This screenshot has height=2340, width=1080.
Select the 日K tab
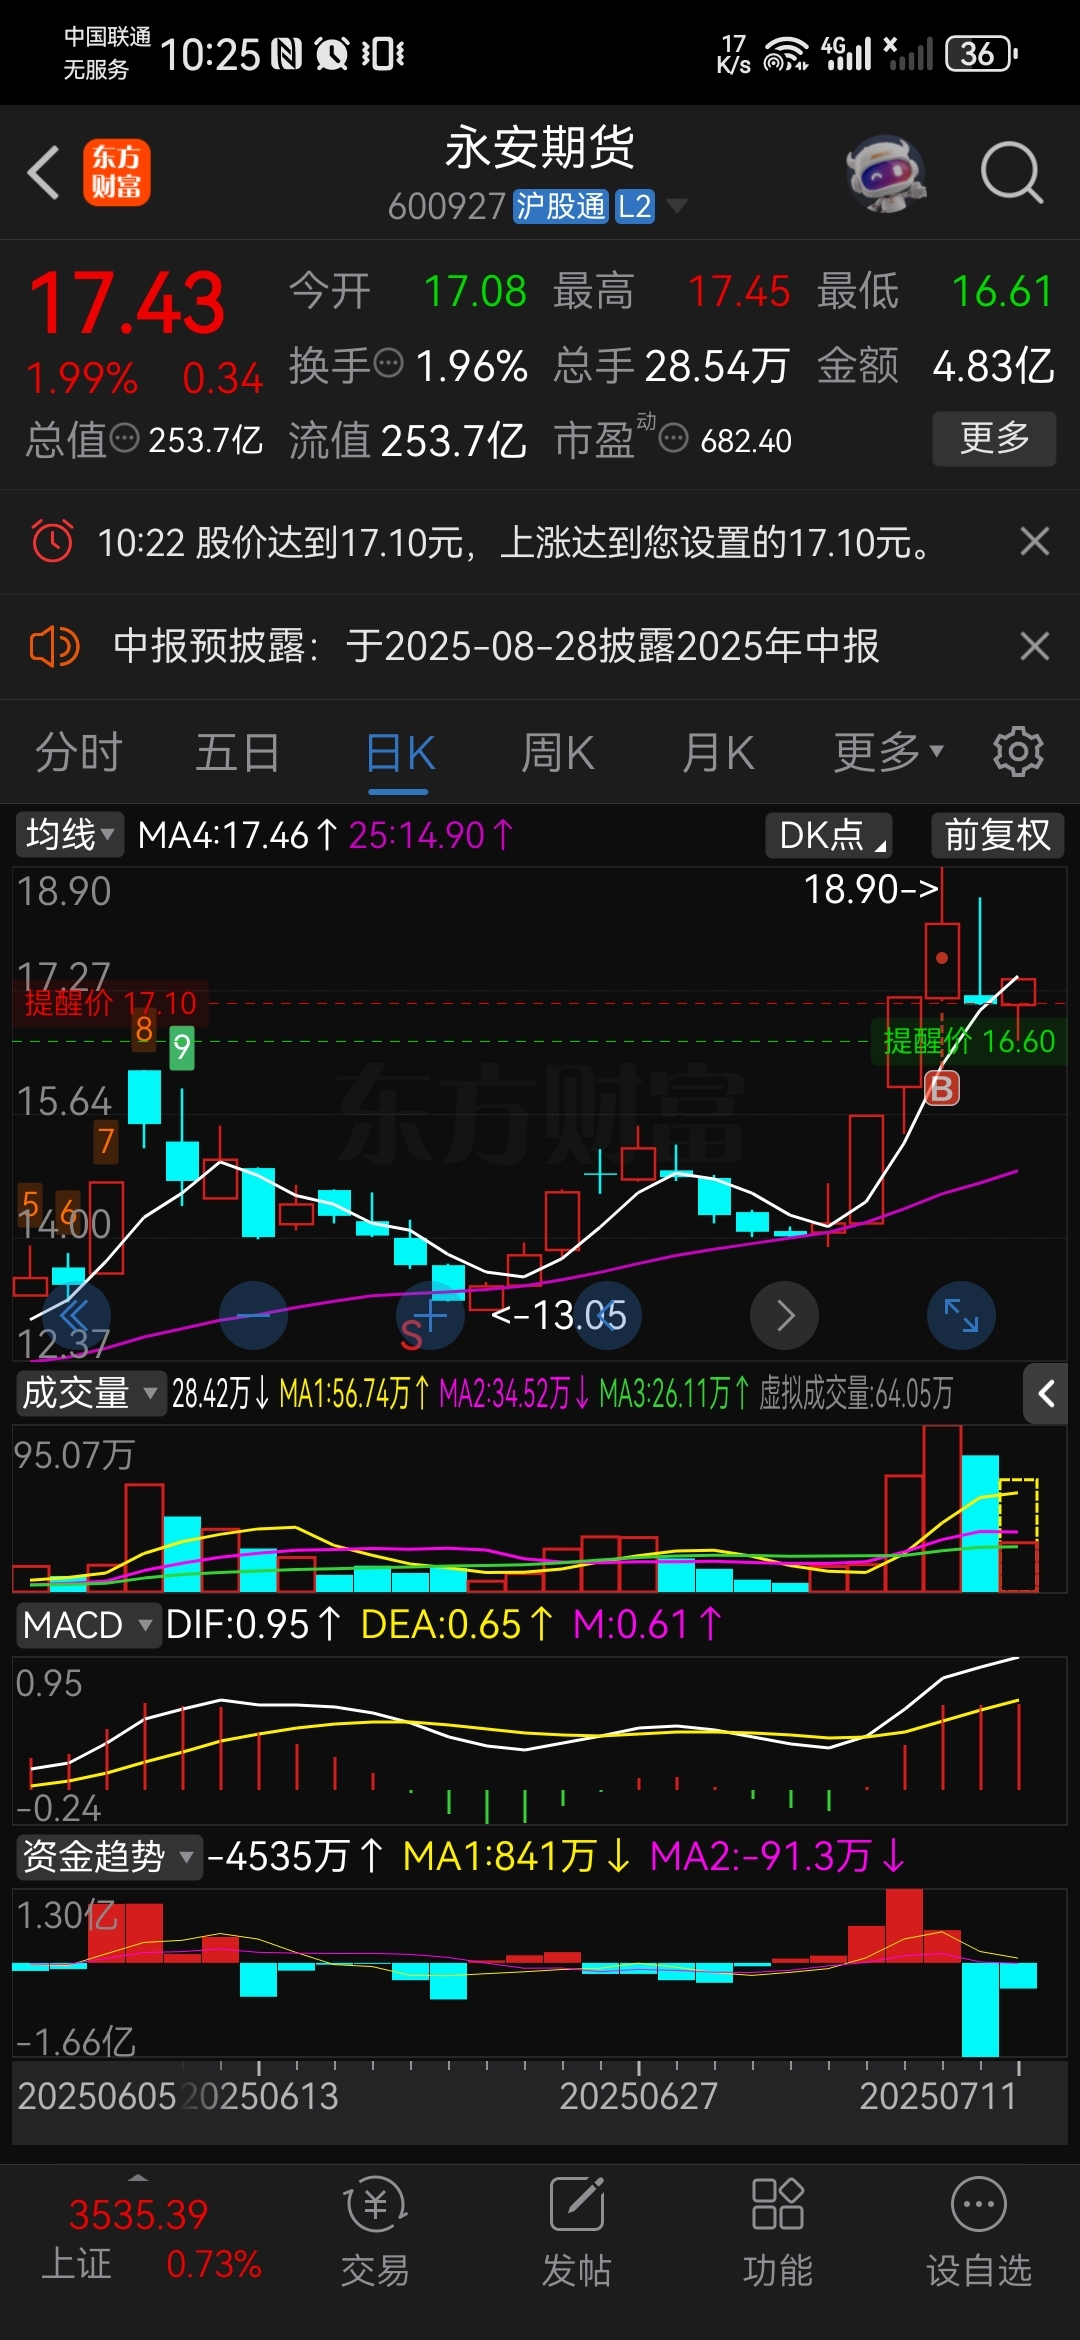click(x=399, y=753)
